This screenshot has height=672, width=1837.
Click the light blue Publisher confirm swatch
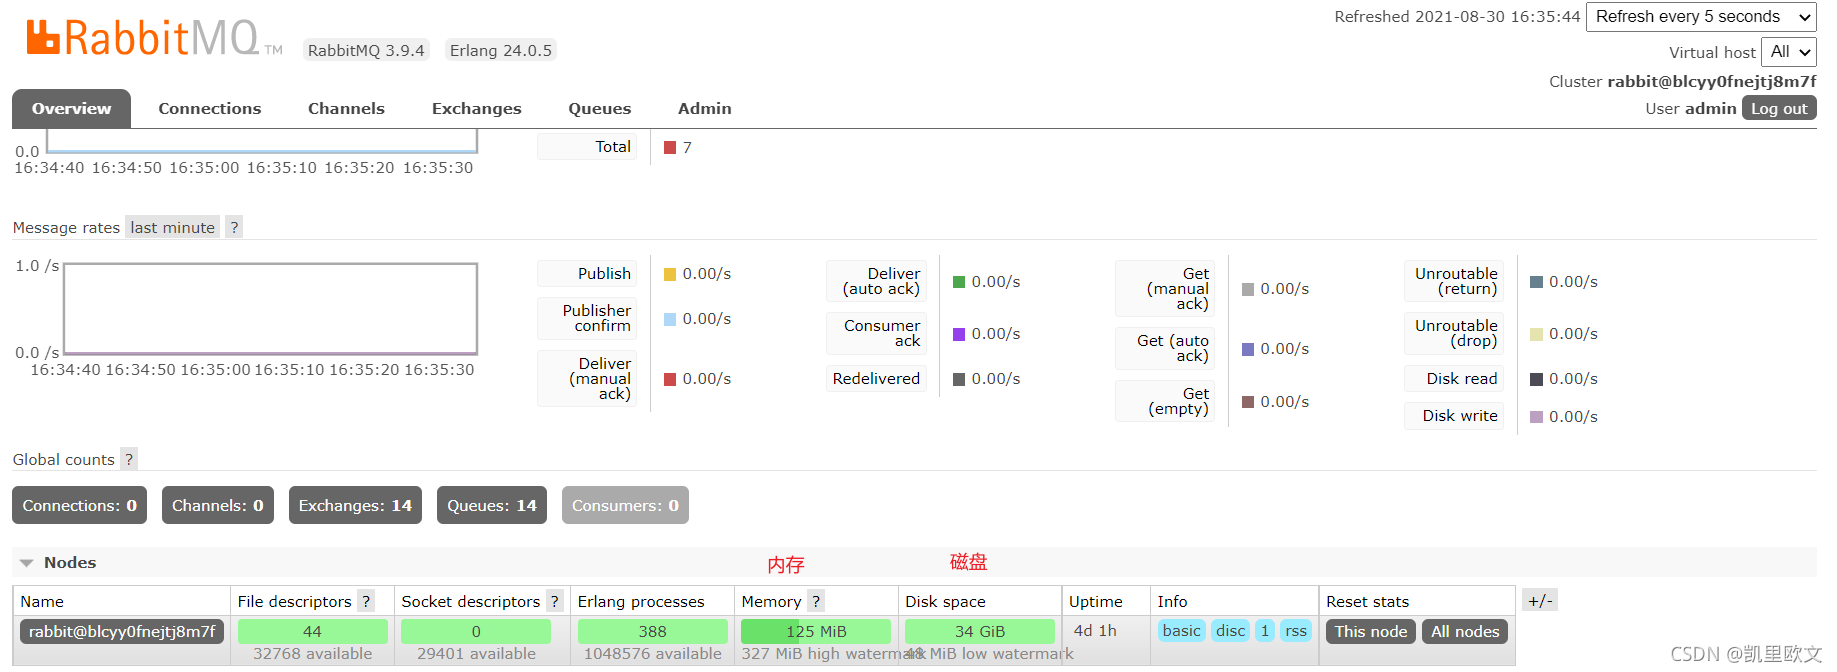click(x=670, y=319)
